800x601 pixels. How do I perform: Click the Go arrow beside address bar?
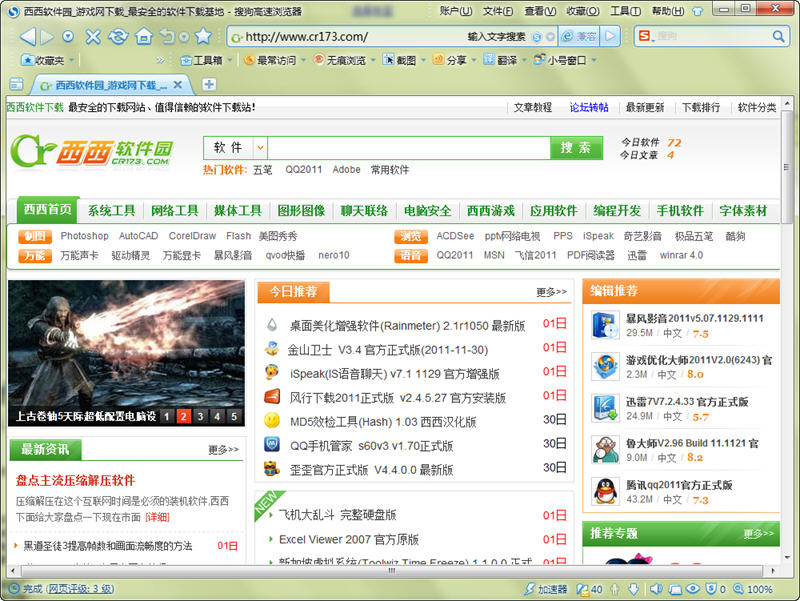click(x=610, y=36)
